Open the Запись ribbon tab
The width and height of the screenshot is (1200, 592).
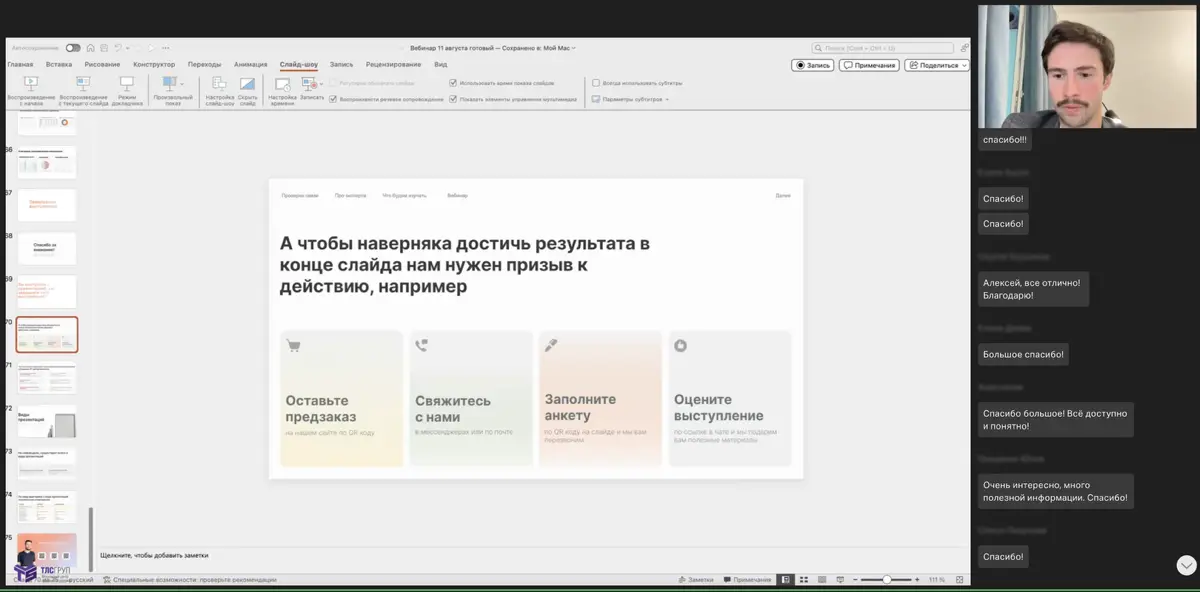(341, 64)
